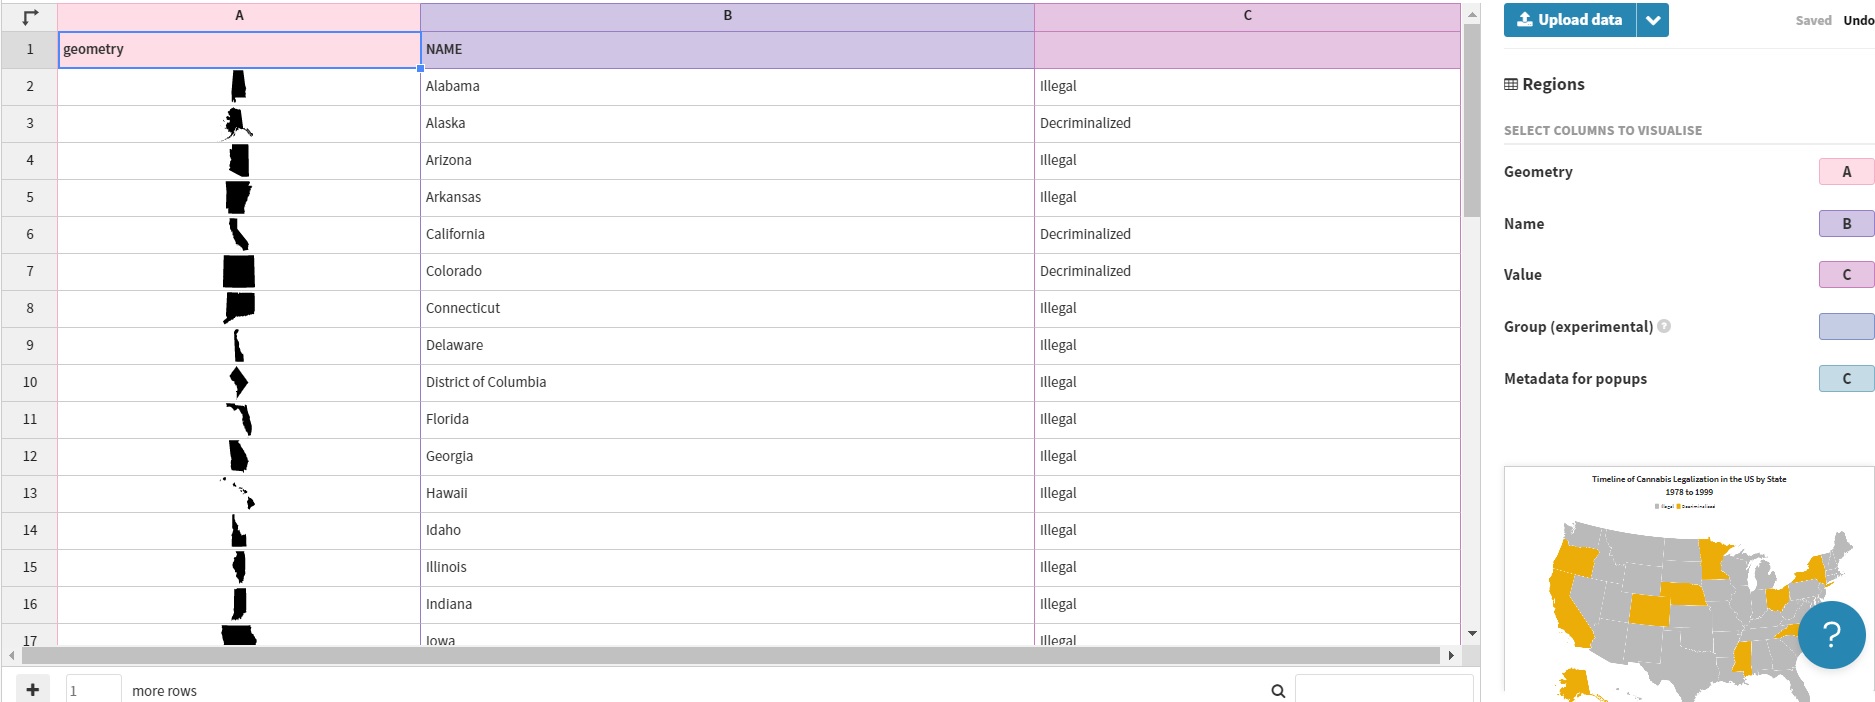Select column C header

click(1247, 16)
